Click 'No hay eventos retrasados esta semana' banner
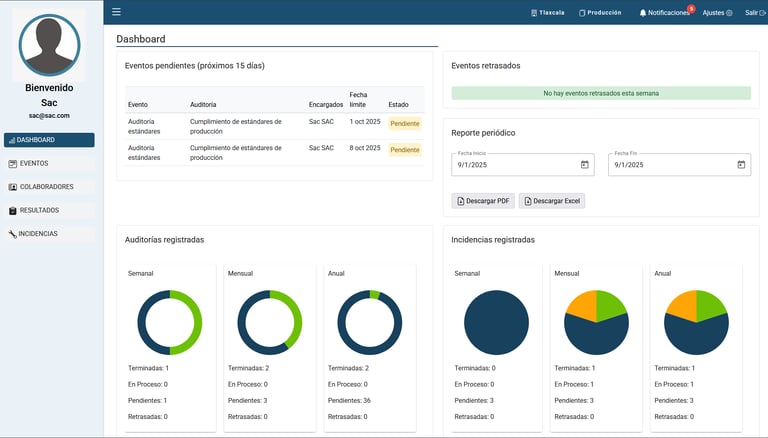 (601, 93)
